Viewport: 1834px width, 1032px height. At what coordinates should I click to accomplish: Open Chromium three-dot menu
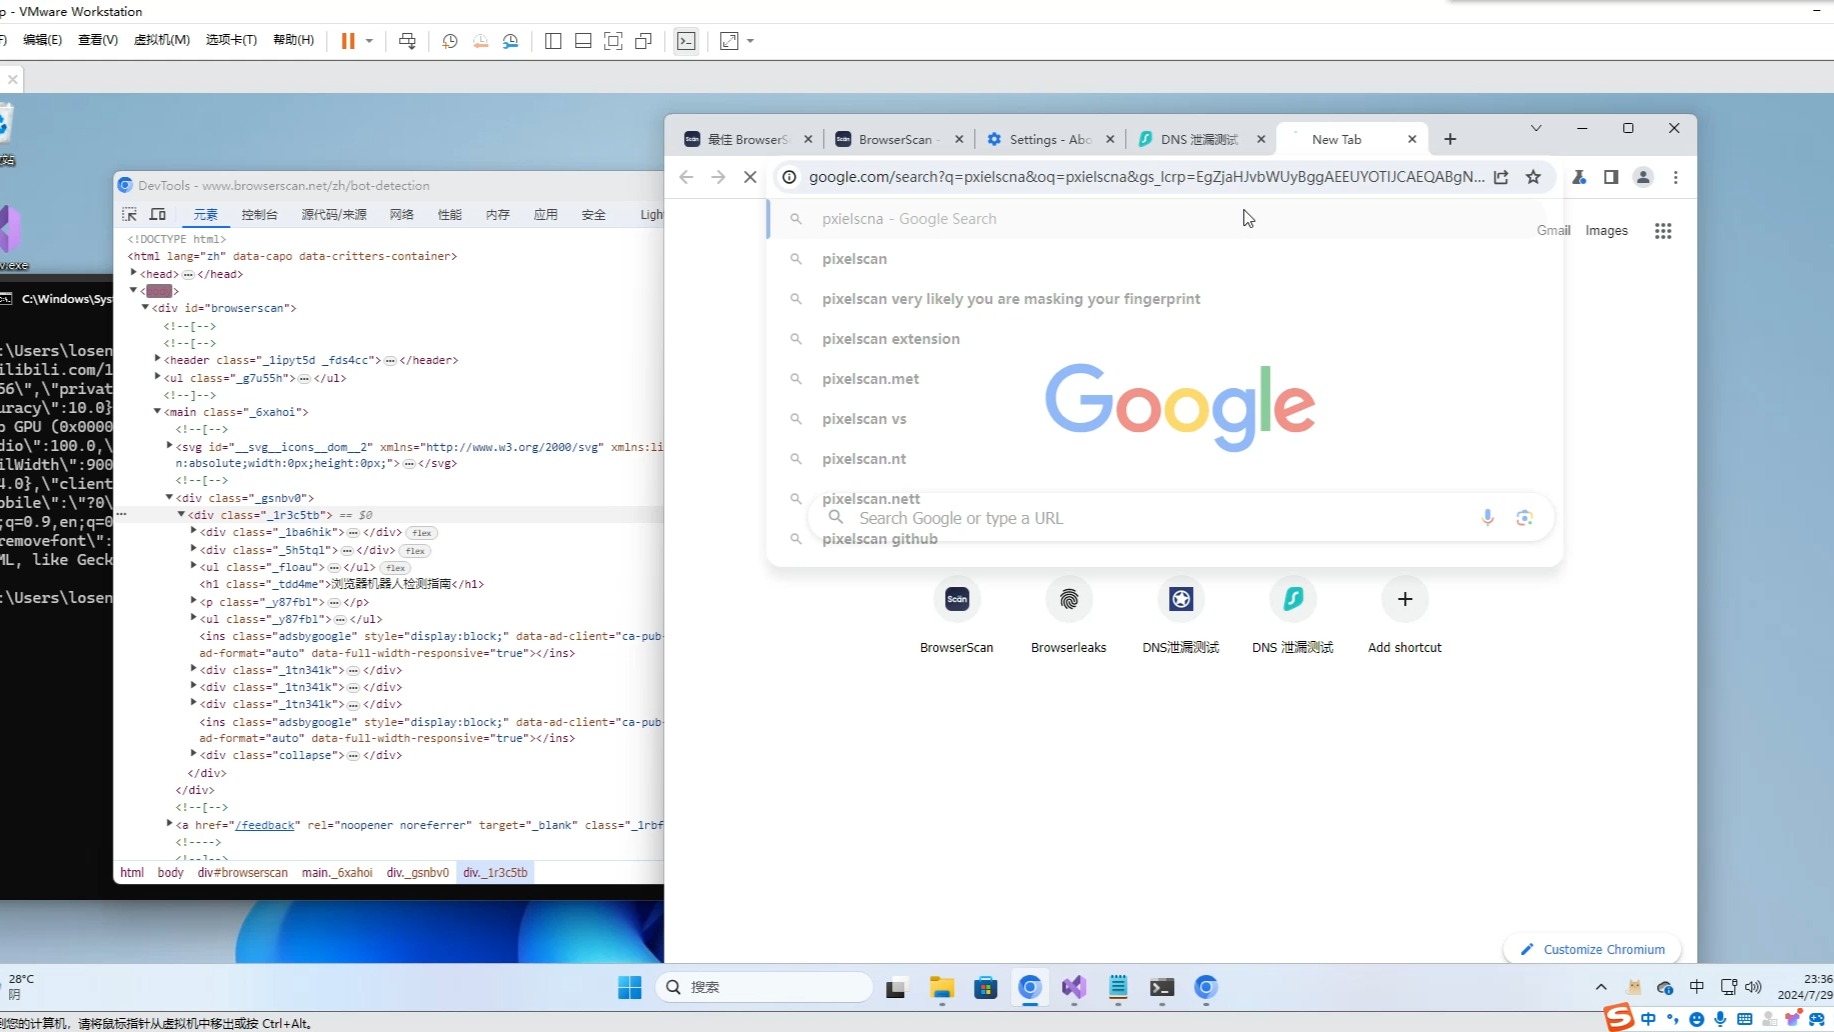coord(1676,177)
